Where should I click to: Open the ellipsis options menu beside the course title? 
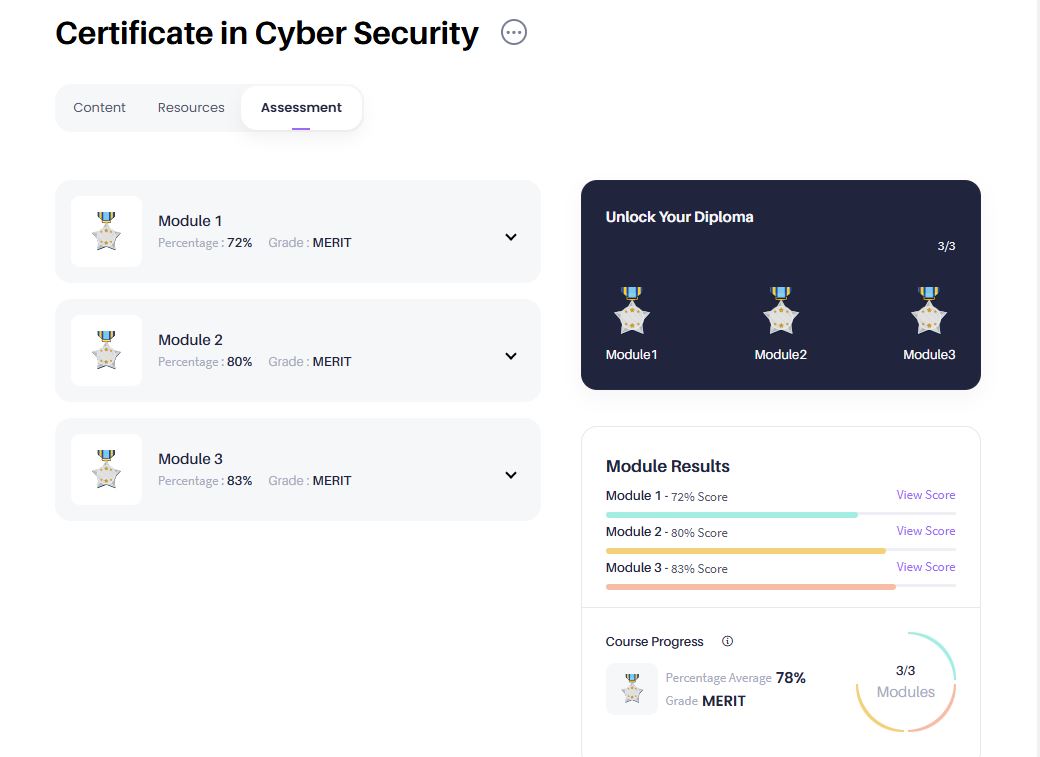(x=513, y=31)
